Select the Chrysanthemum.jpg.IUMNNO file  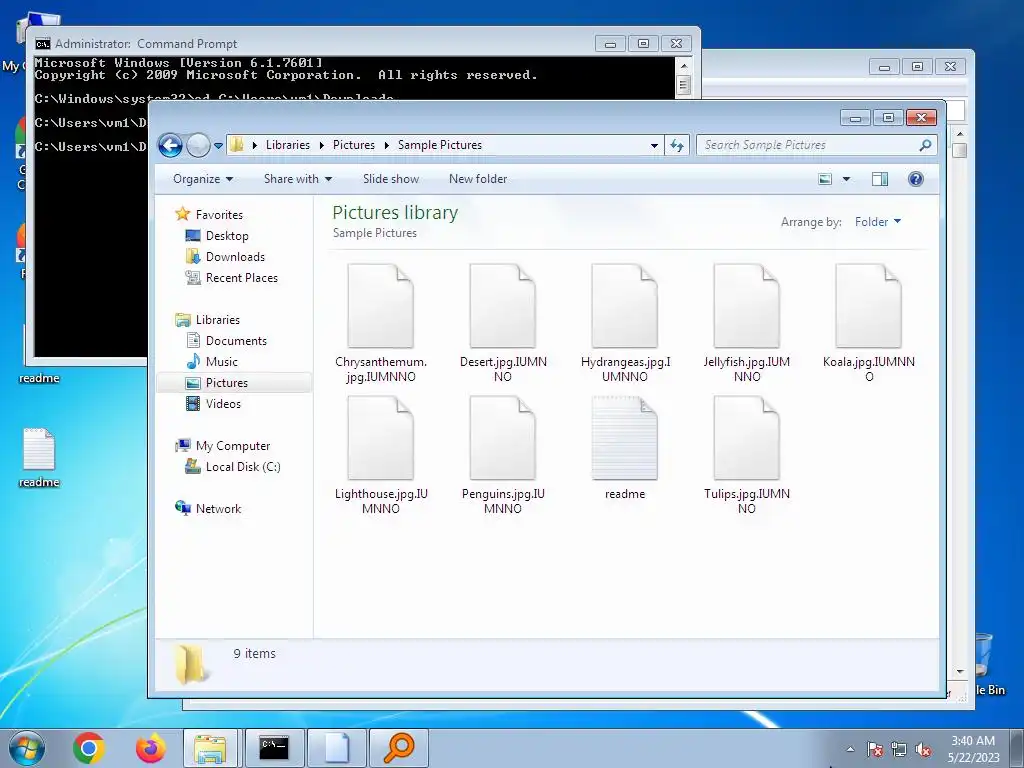pyautogui.click(x=381, y=323)
